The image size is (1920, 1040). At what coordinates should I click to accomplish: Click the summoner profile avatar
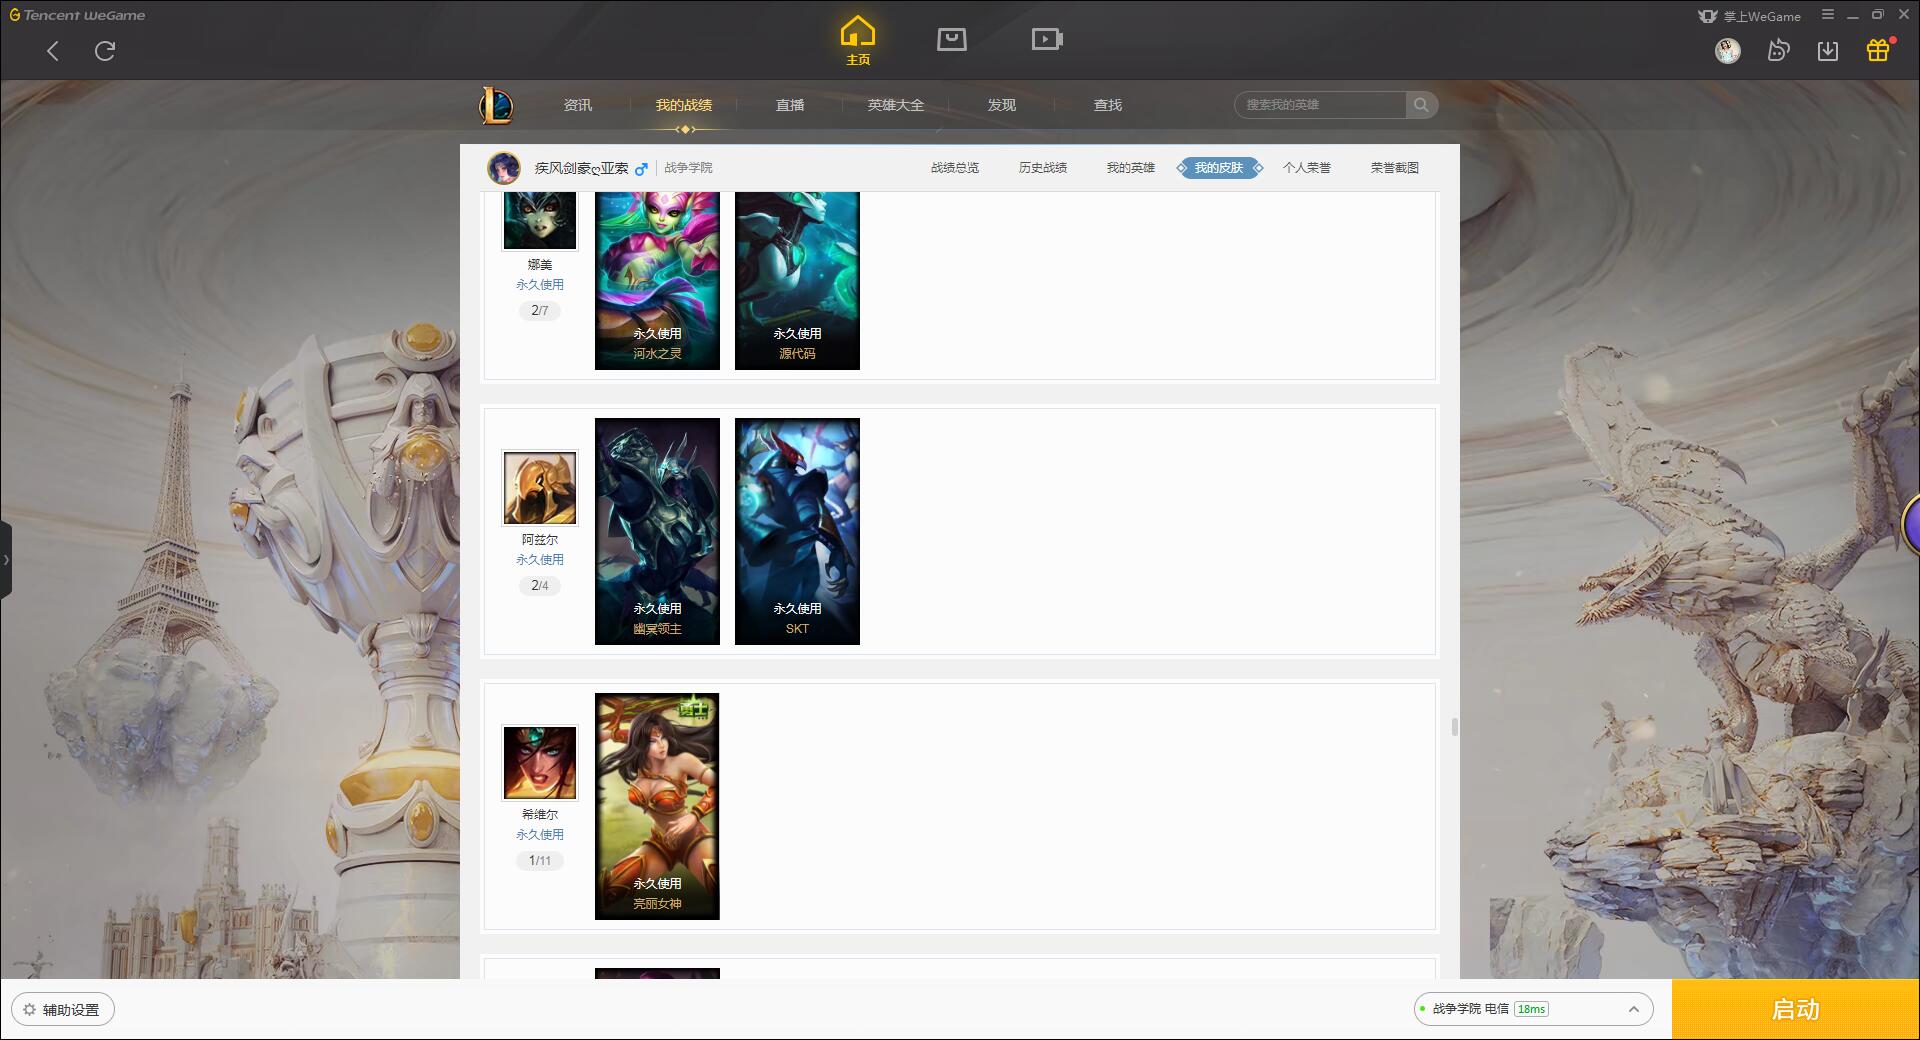pos(504,168)
